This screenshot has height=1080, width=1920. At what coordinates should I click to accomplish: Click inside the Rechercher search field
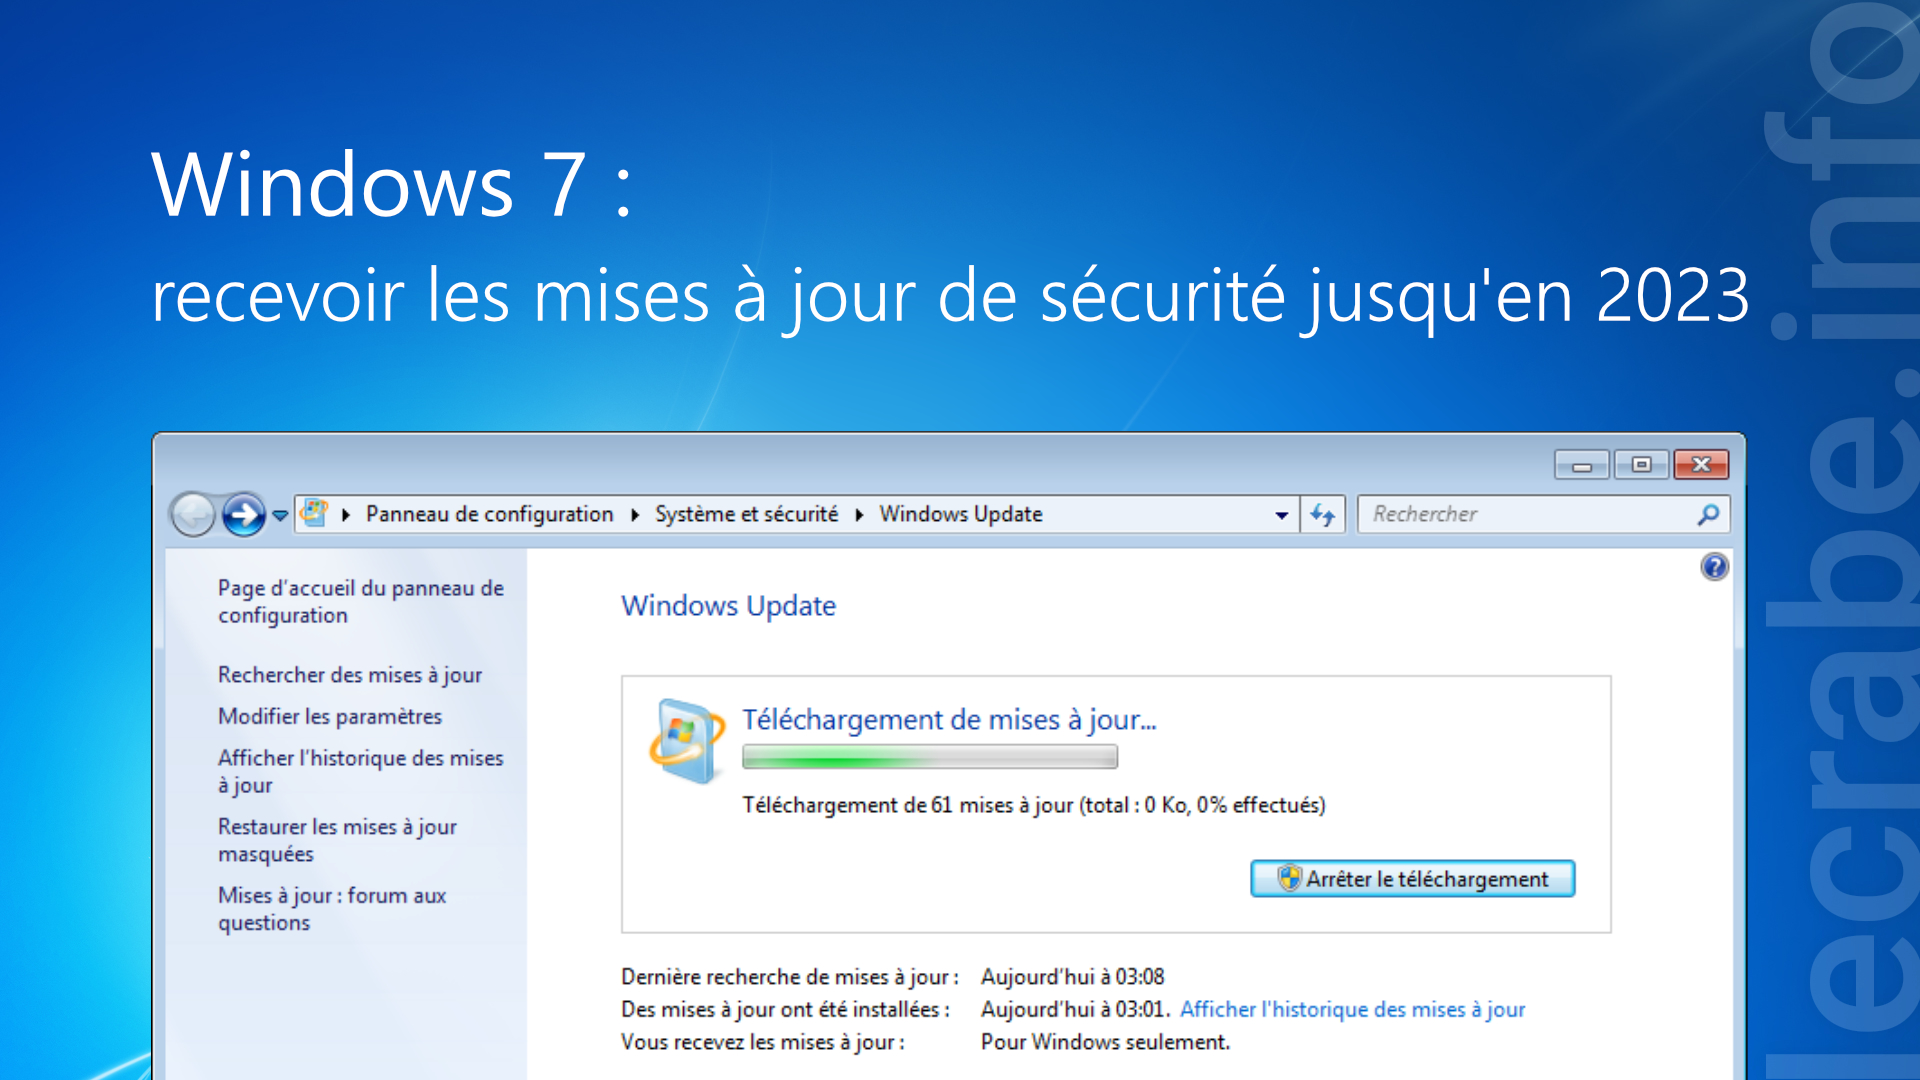click(1530, 514)
